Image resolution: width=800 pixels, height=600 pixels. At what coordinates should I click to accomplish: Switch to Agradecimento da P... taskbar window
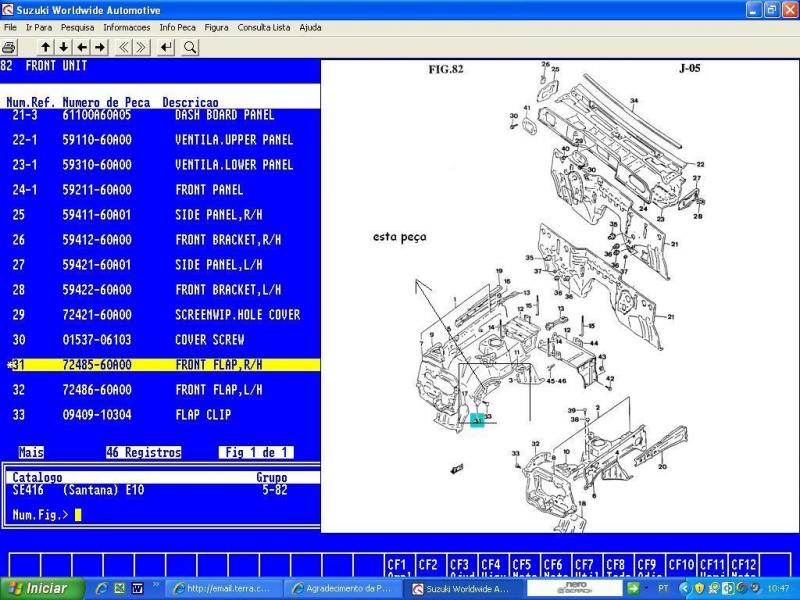(343, 589)
